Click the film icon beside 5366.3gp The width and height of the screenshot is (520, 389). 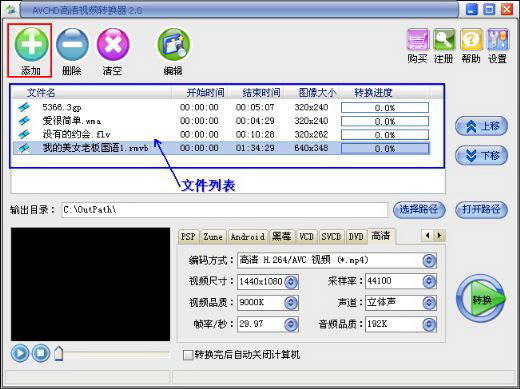[x=24, y=107]
